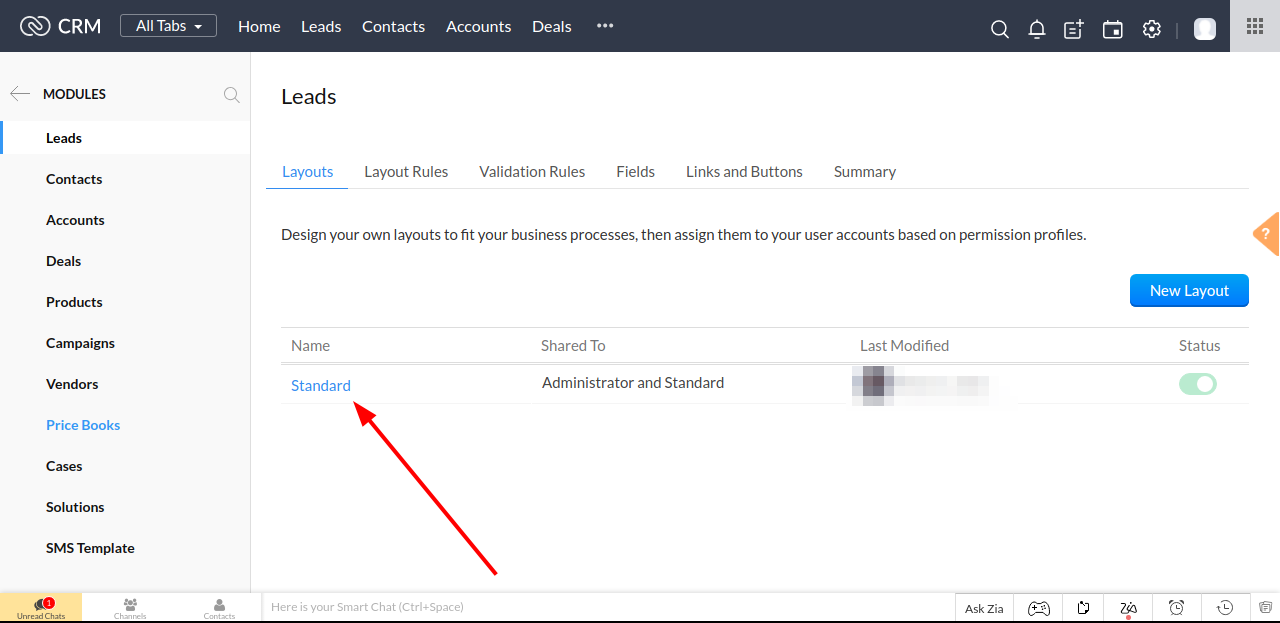Screen dimensions: 1280x623
Task: Open the alarm clock reminders icon
Action: coord(1177,608)
